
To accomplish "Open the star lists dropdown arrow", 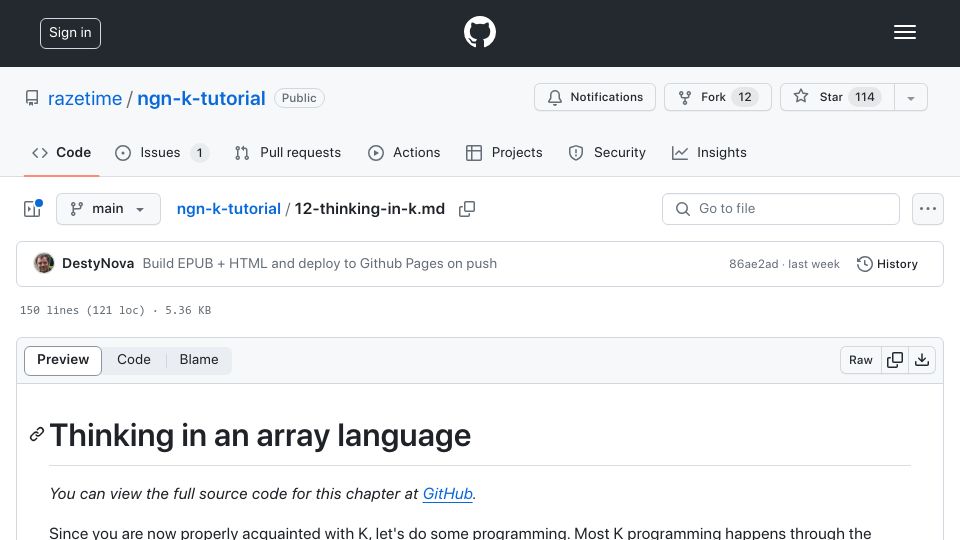I will tap(911, 98).
